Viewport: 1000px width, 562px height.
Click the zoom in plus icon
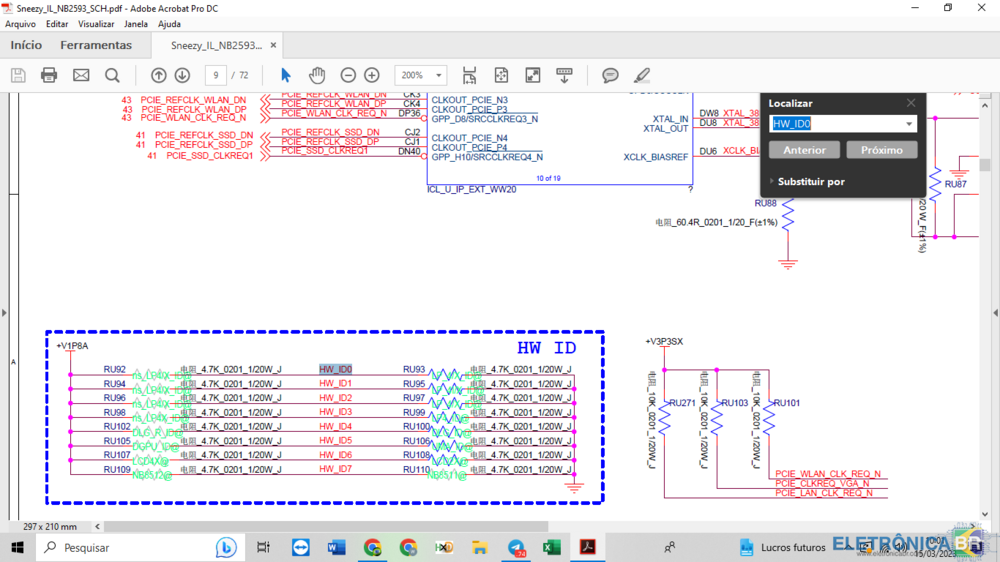pyautogui.click(x=372, y=75)
